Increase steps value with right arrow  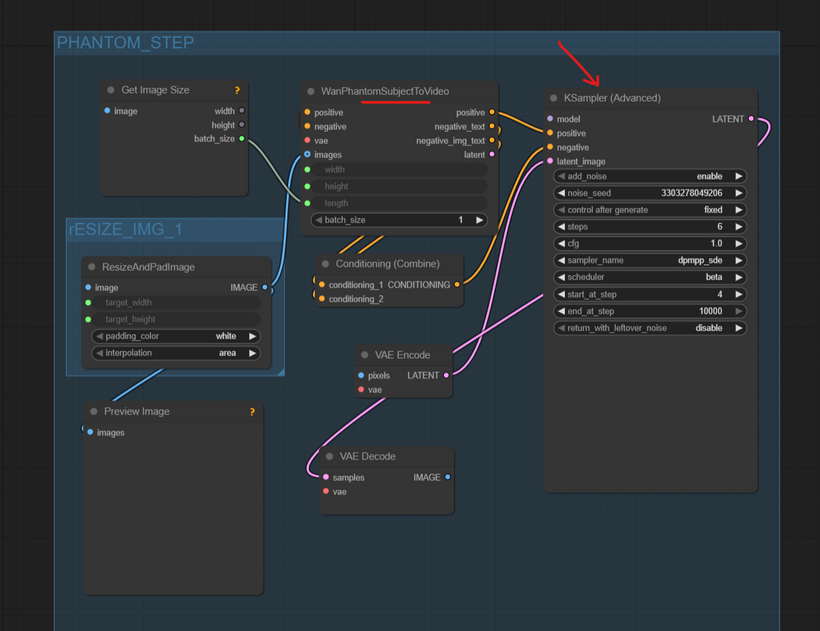click(x=739, y=227)
